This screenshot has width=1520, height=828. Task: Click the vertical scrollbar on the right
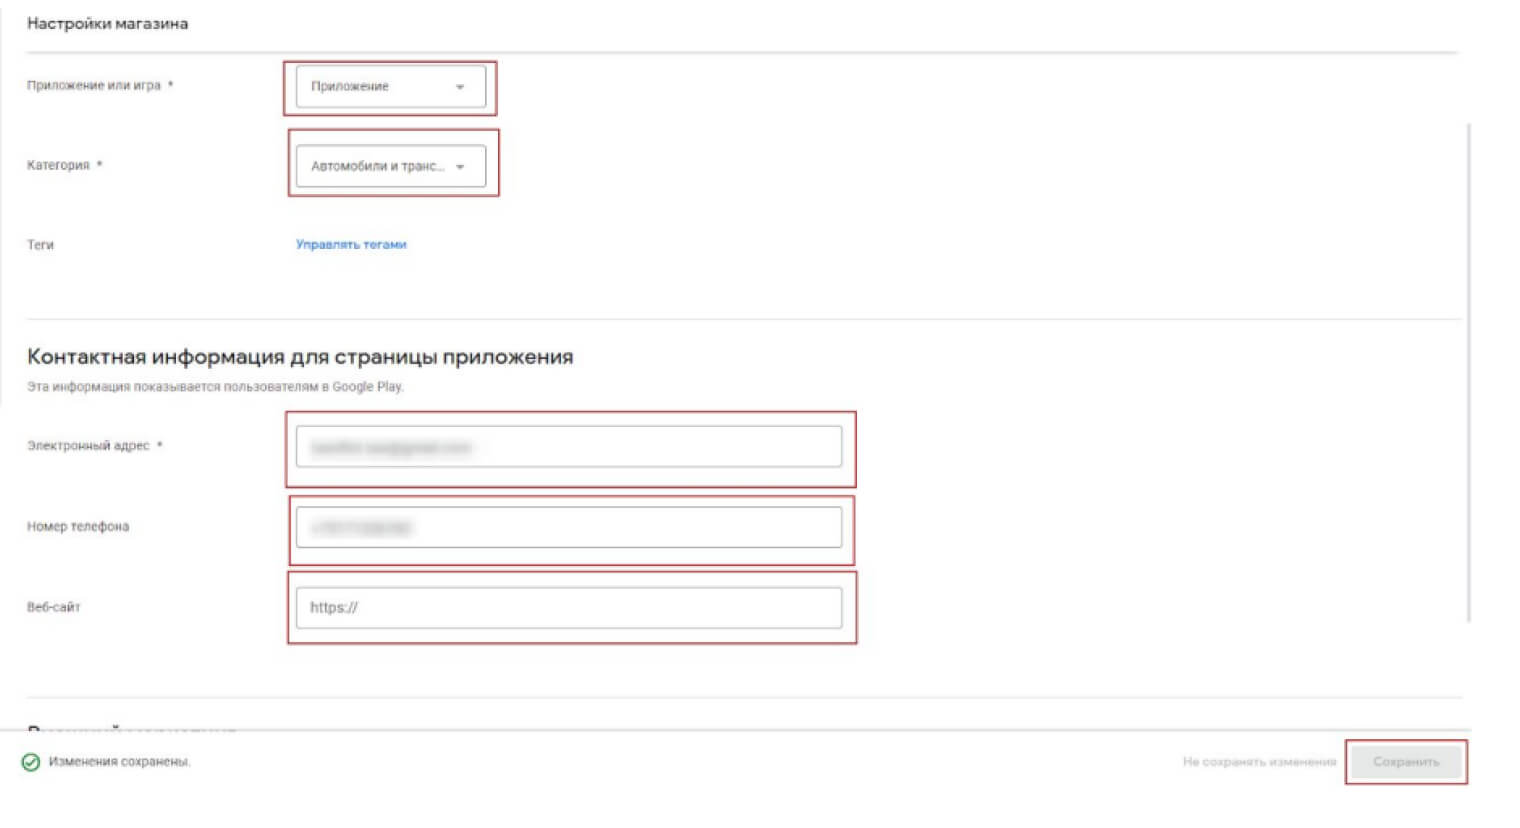coord(1468,370)
